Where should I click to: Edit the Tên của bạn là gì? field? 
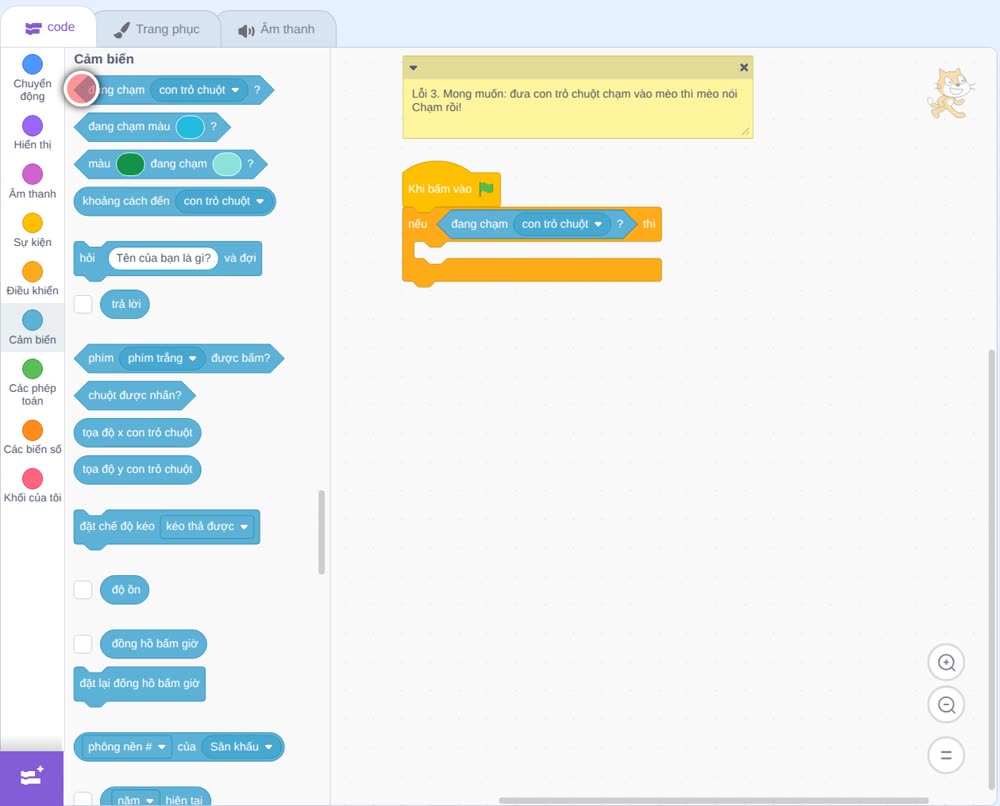tap(163, 258)
